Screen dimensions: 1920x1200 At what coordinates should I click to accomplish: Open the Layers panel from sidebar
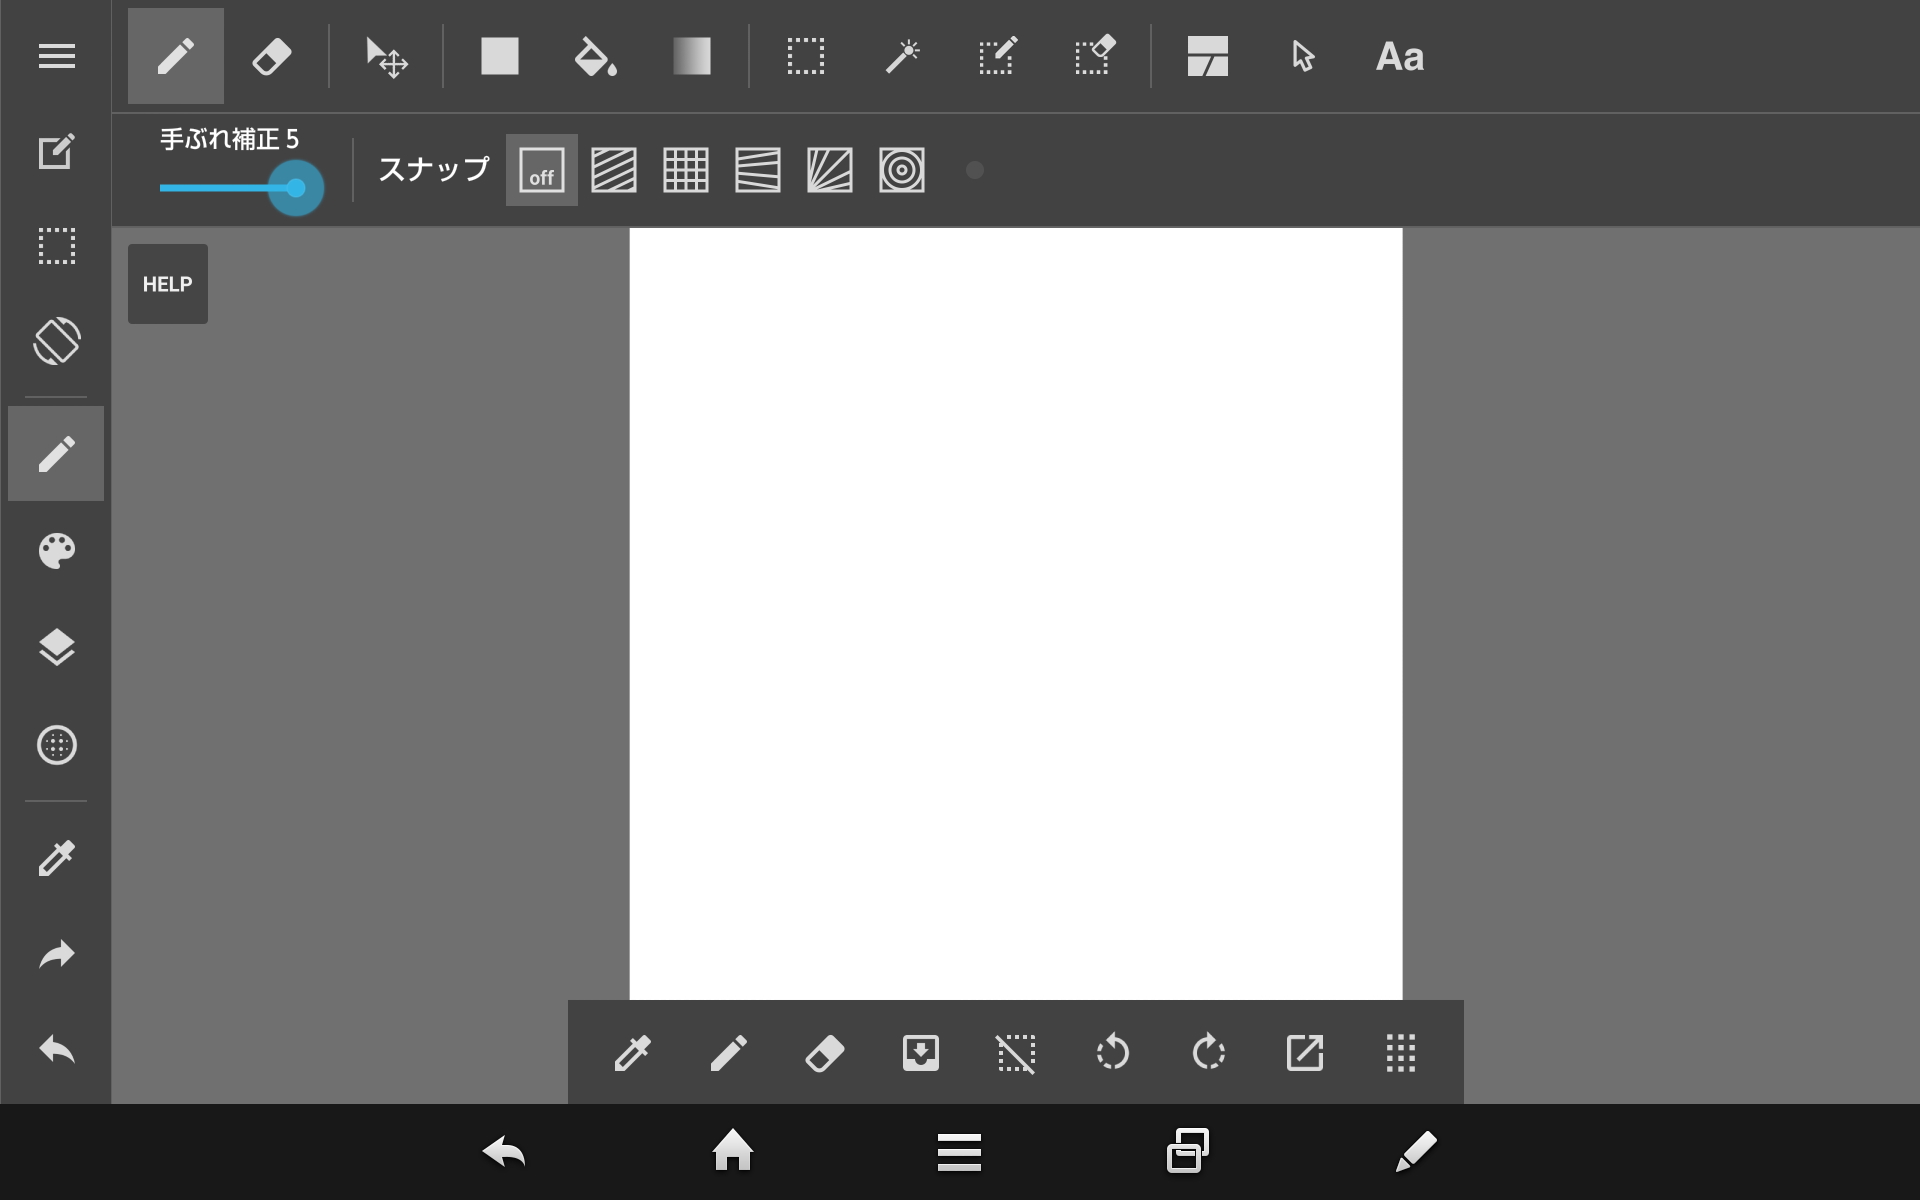click(x=56, y=648)
